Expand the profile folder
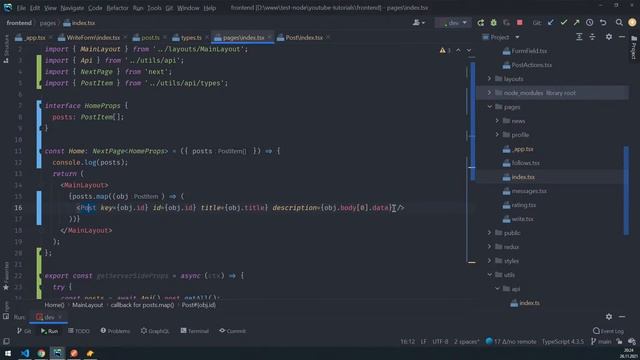 (497, 135)
